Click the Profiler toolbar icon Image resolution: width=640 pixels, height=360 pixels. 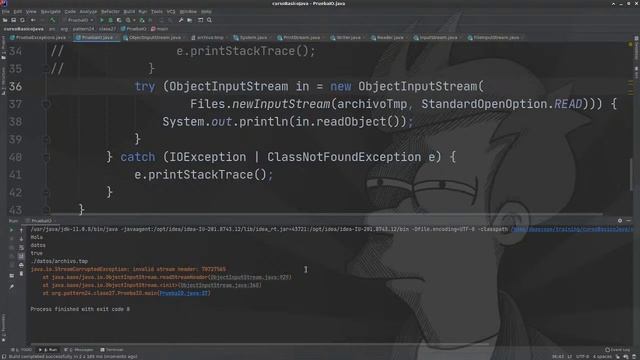pos(129,20)
